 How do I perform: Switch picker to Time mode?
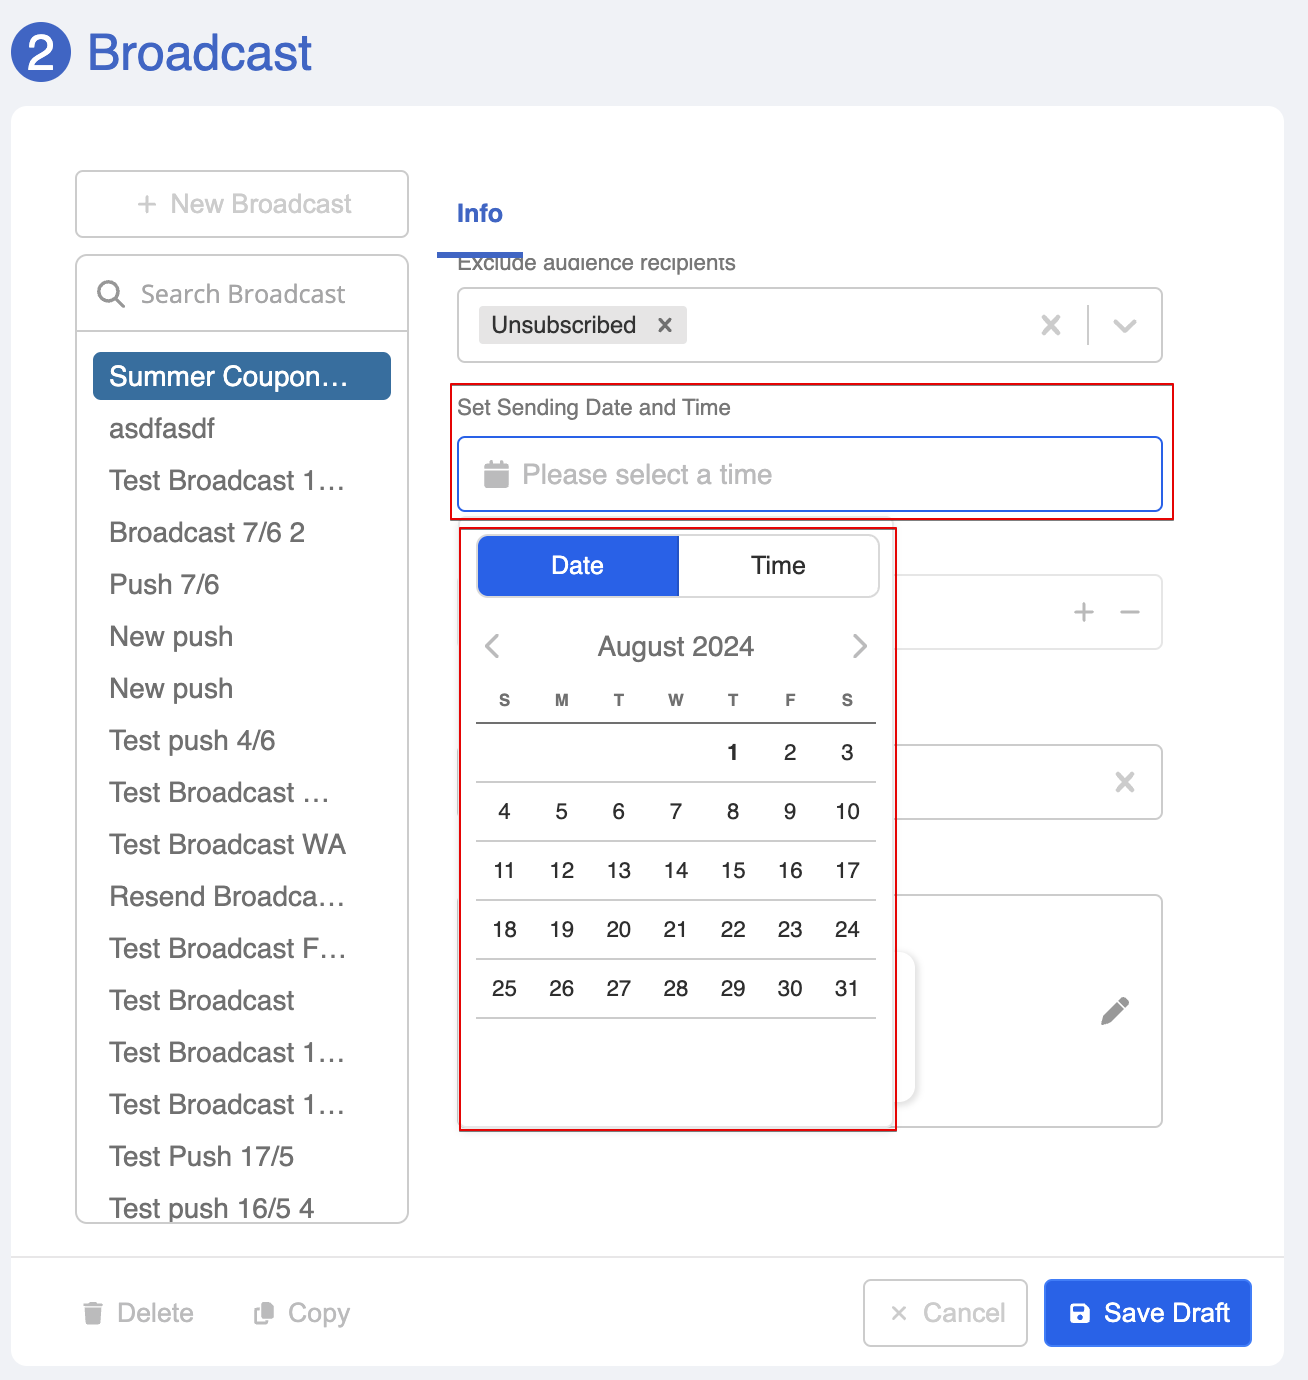(x=778, y=566)
